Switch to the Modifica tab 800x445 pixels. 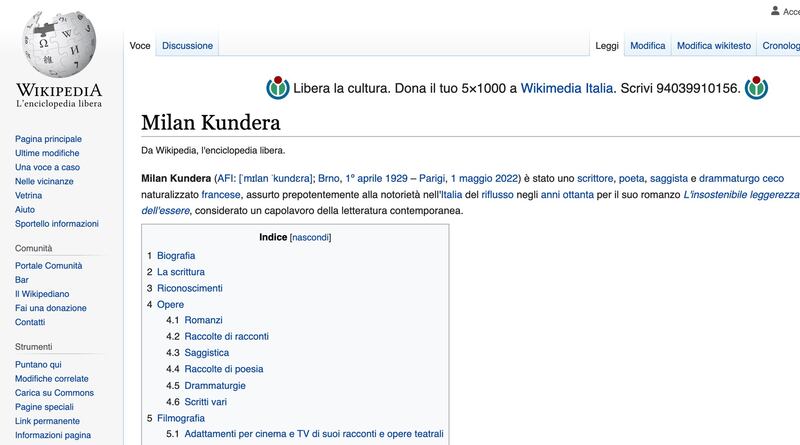point(647,45)
